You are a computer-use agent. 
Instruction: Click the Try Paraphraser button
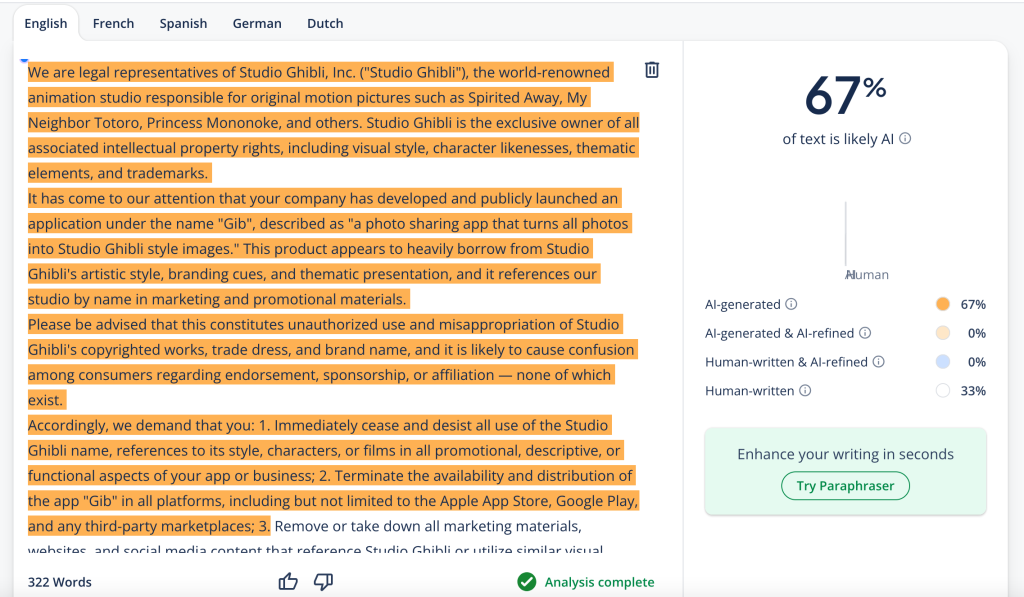845,486
